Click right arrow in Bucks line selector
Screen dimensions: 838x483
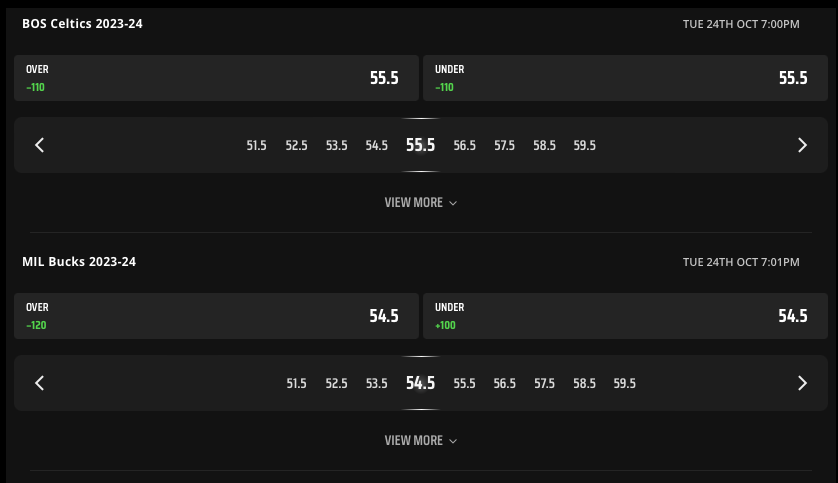[x=802, y=383]
